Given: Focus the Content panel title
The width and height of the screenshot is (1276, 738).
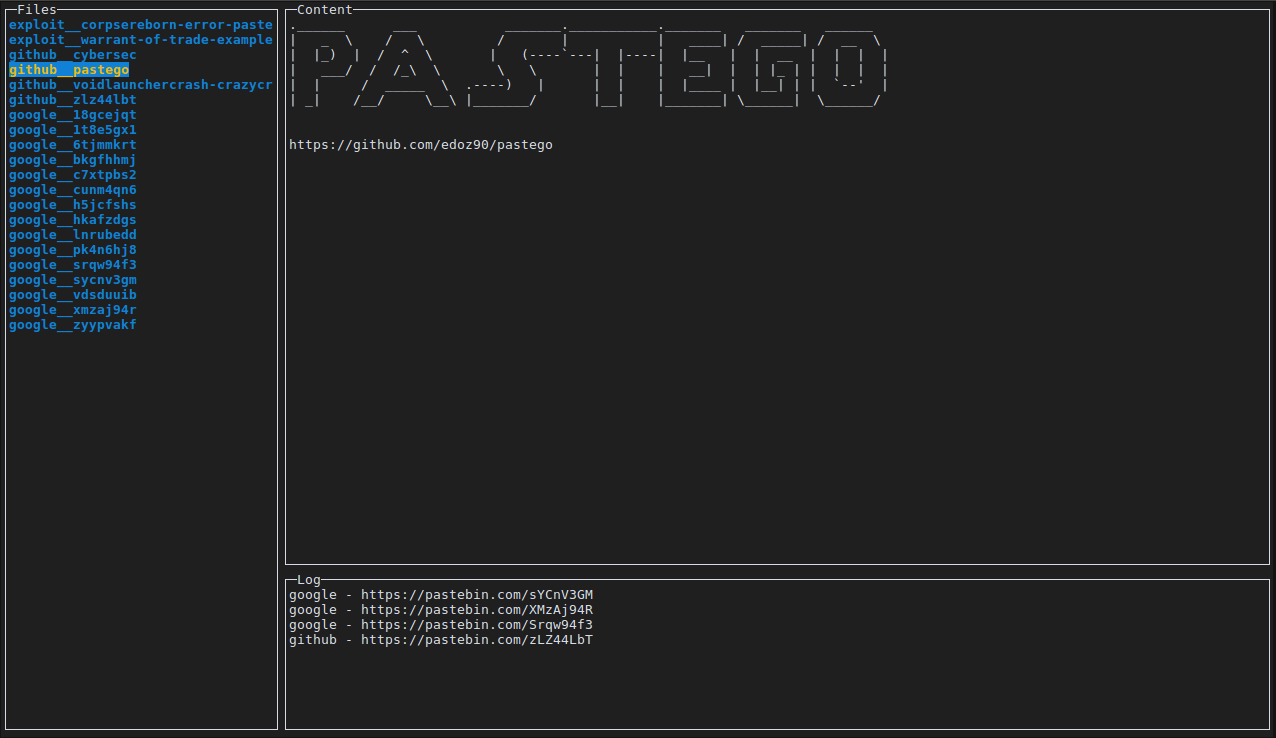Looking at the screenshot, I should 325,10.
